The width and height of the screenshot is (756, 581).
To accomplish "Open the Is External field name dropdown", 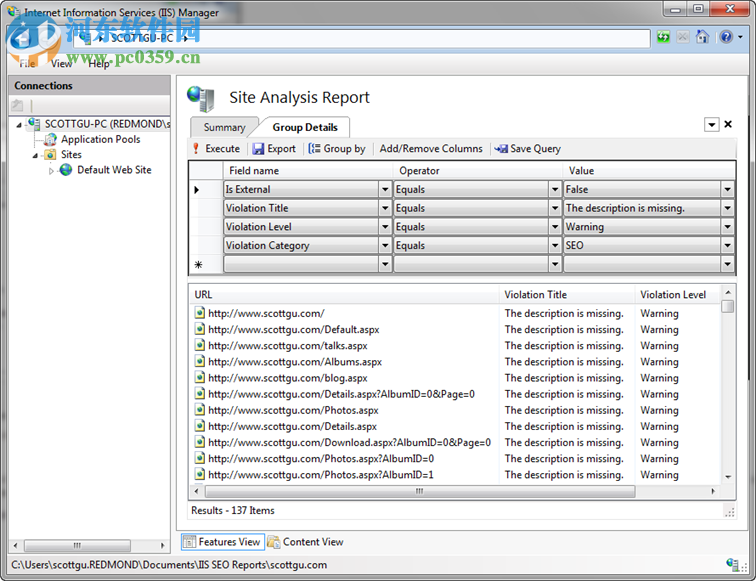I will coord(385,190).
